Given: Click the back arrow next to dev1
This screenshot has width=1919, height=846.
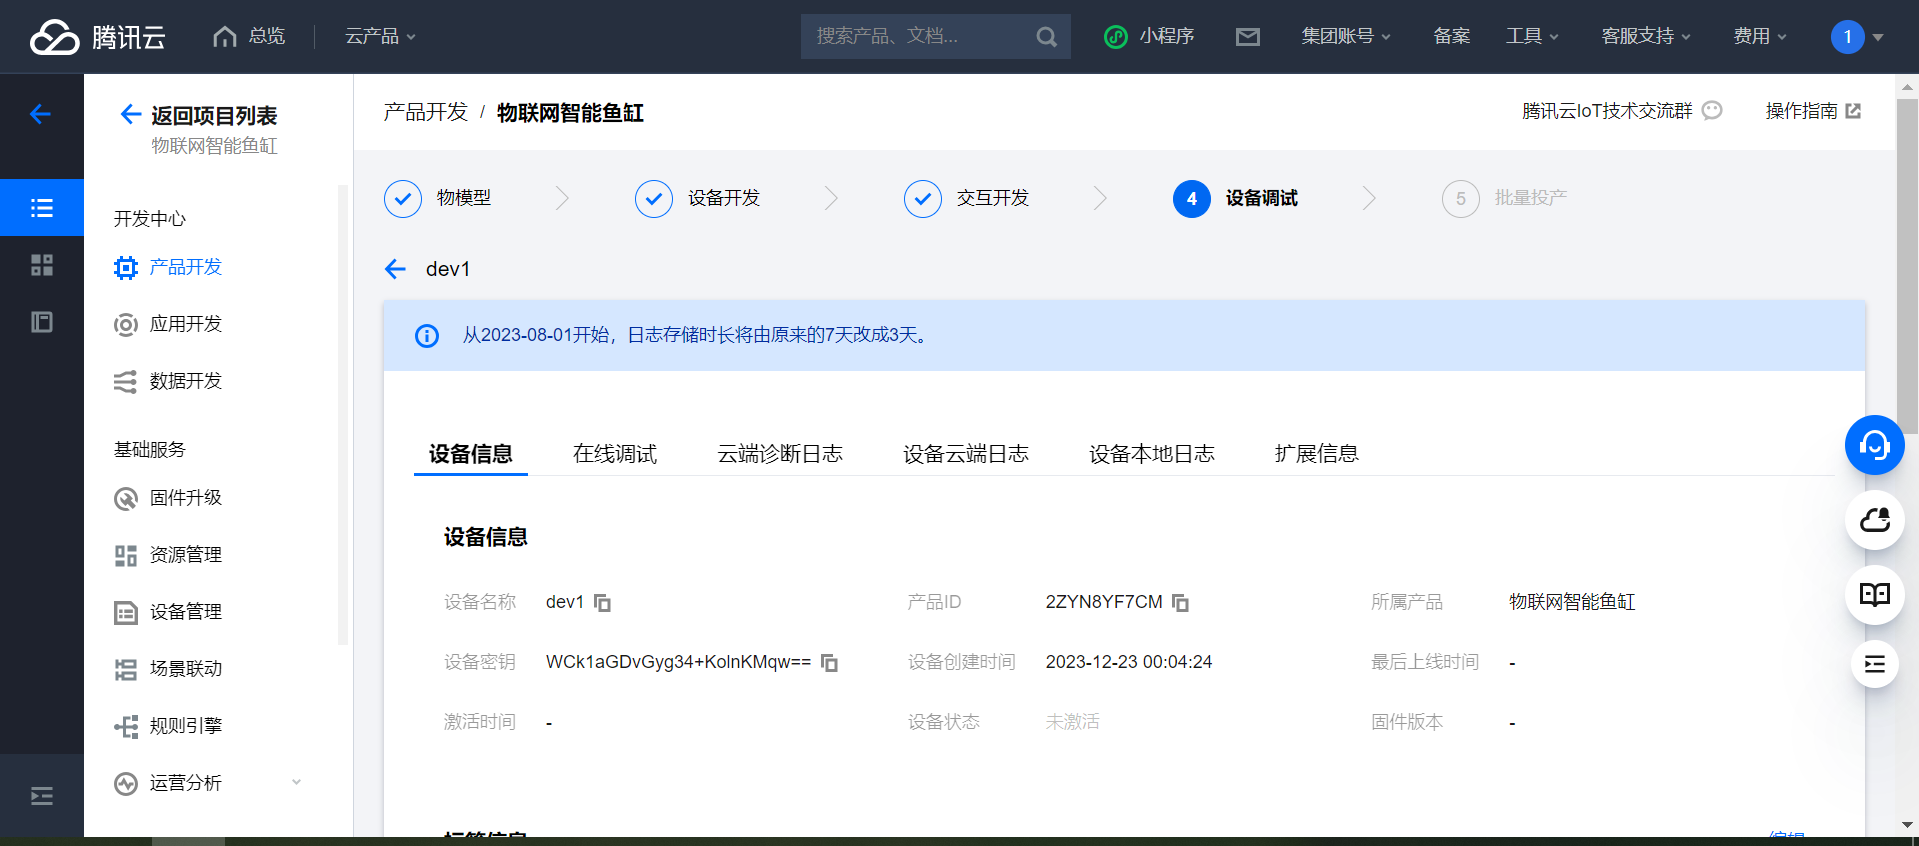Looking at the screenshot, I should [x=396, y=269].
